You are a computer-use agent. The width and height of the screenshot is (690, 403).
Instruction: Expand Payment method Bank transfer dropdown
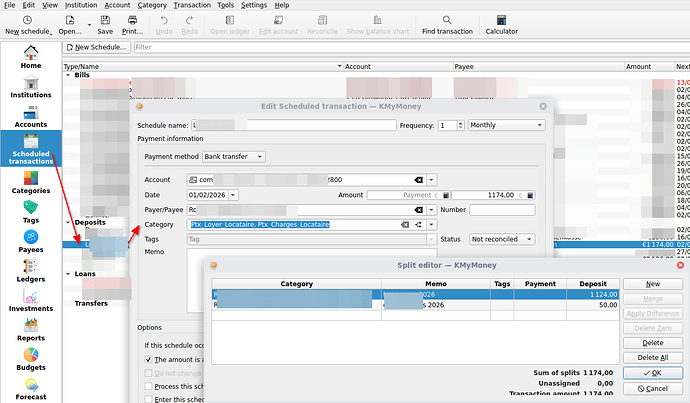(x=231, y=157)
